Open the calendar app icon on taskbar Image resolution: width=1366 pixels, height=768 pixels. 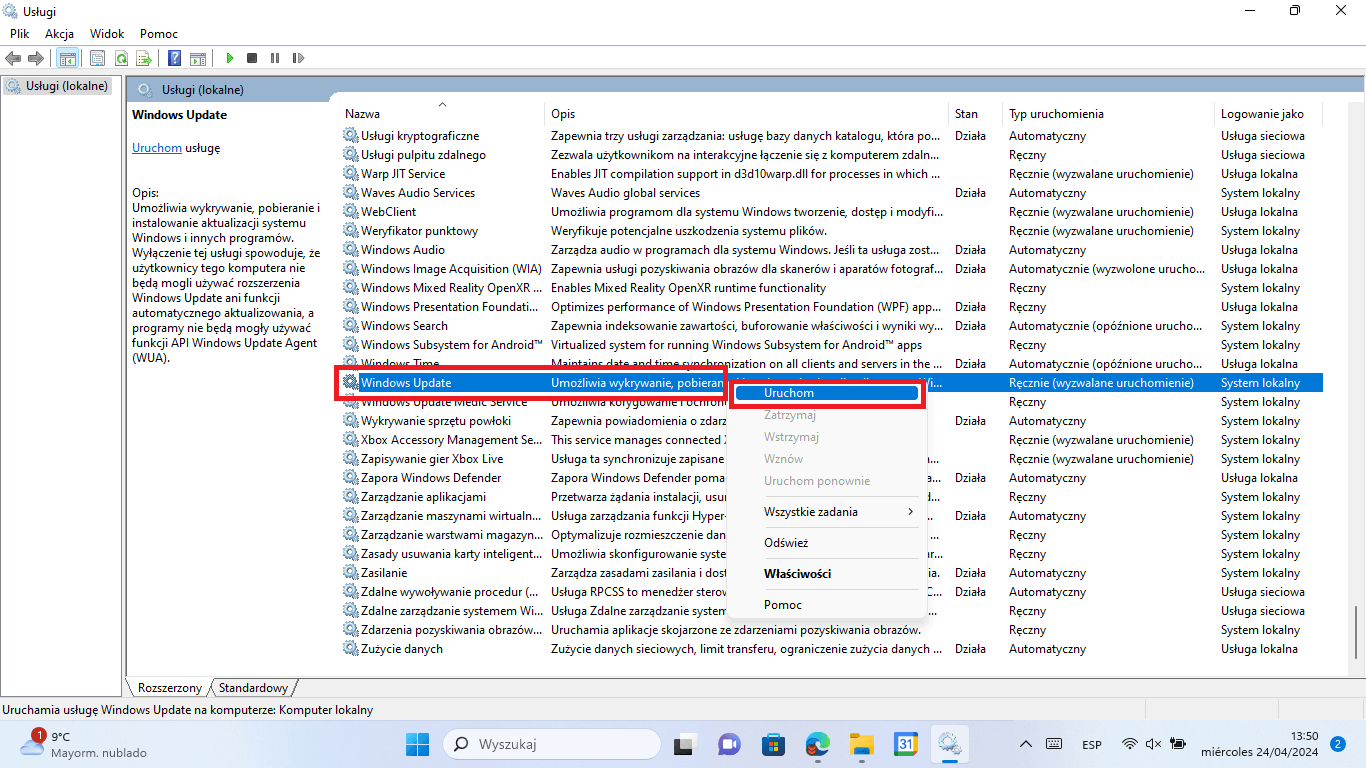pyautogui.click(x=906, y=744)
